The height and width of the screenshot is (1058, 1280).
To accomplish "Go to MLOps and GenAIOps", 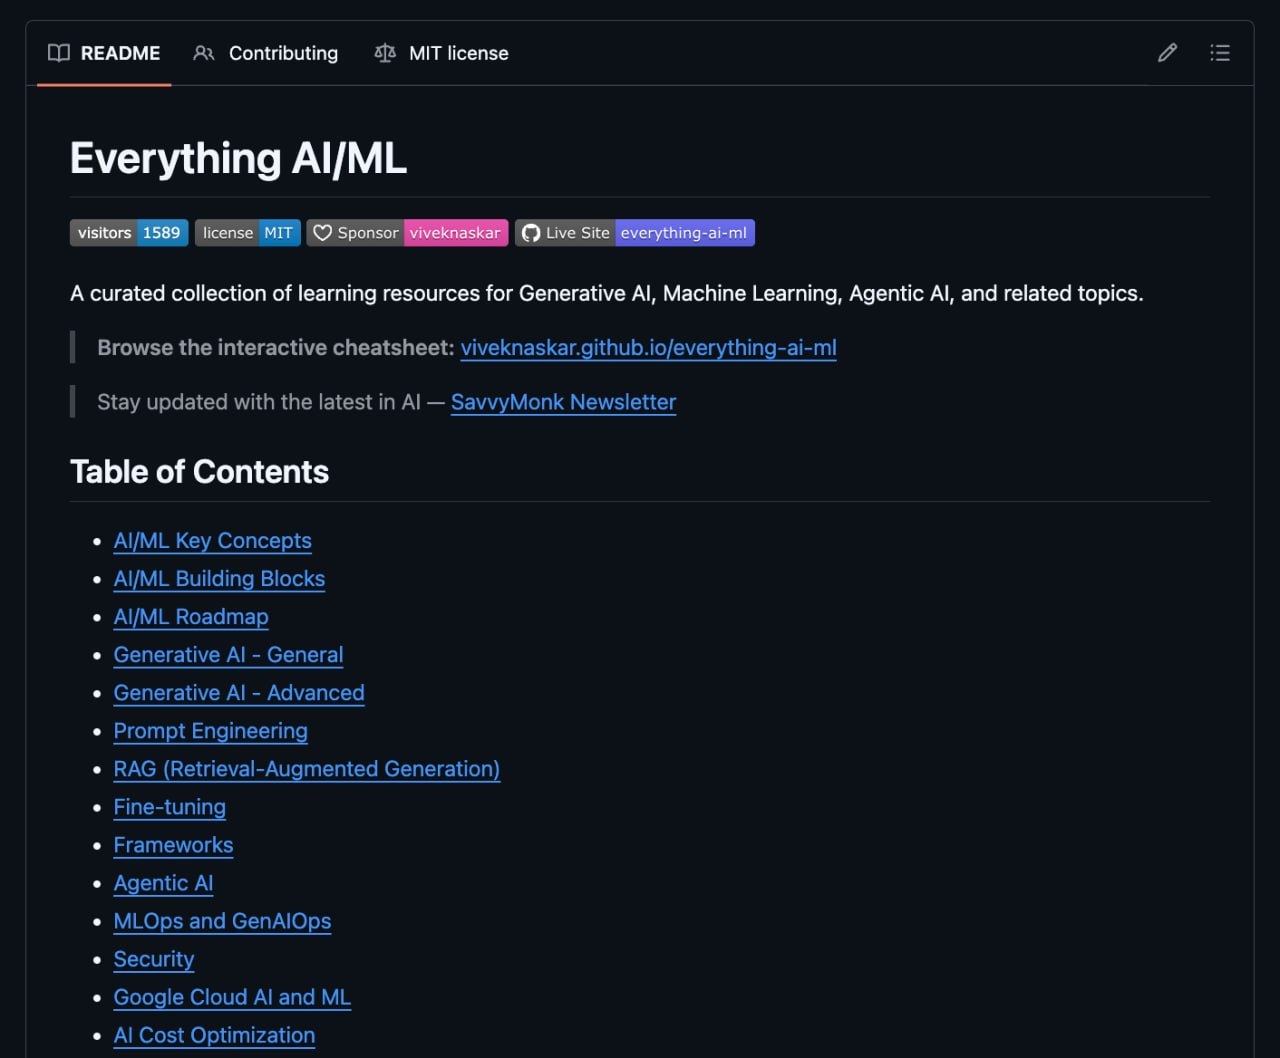I will point(222,921).
